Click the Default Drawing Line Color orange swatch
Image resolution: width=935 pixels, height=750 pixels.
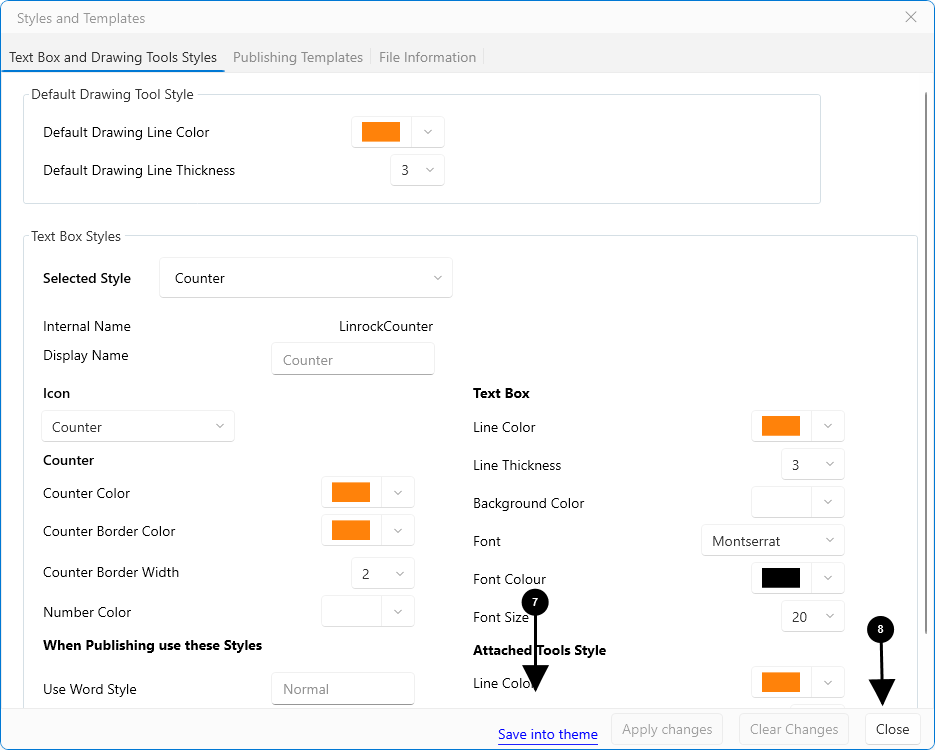tap(381, 132)
